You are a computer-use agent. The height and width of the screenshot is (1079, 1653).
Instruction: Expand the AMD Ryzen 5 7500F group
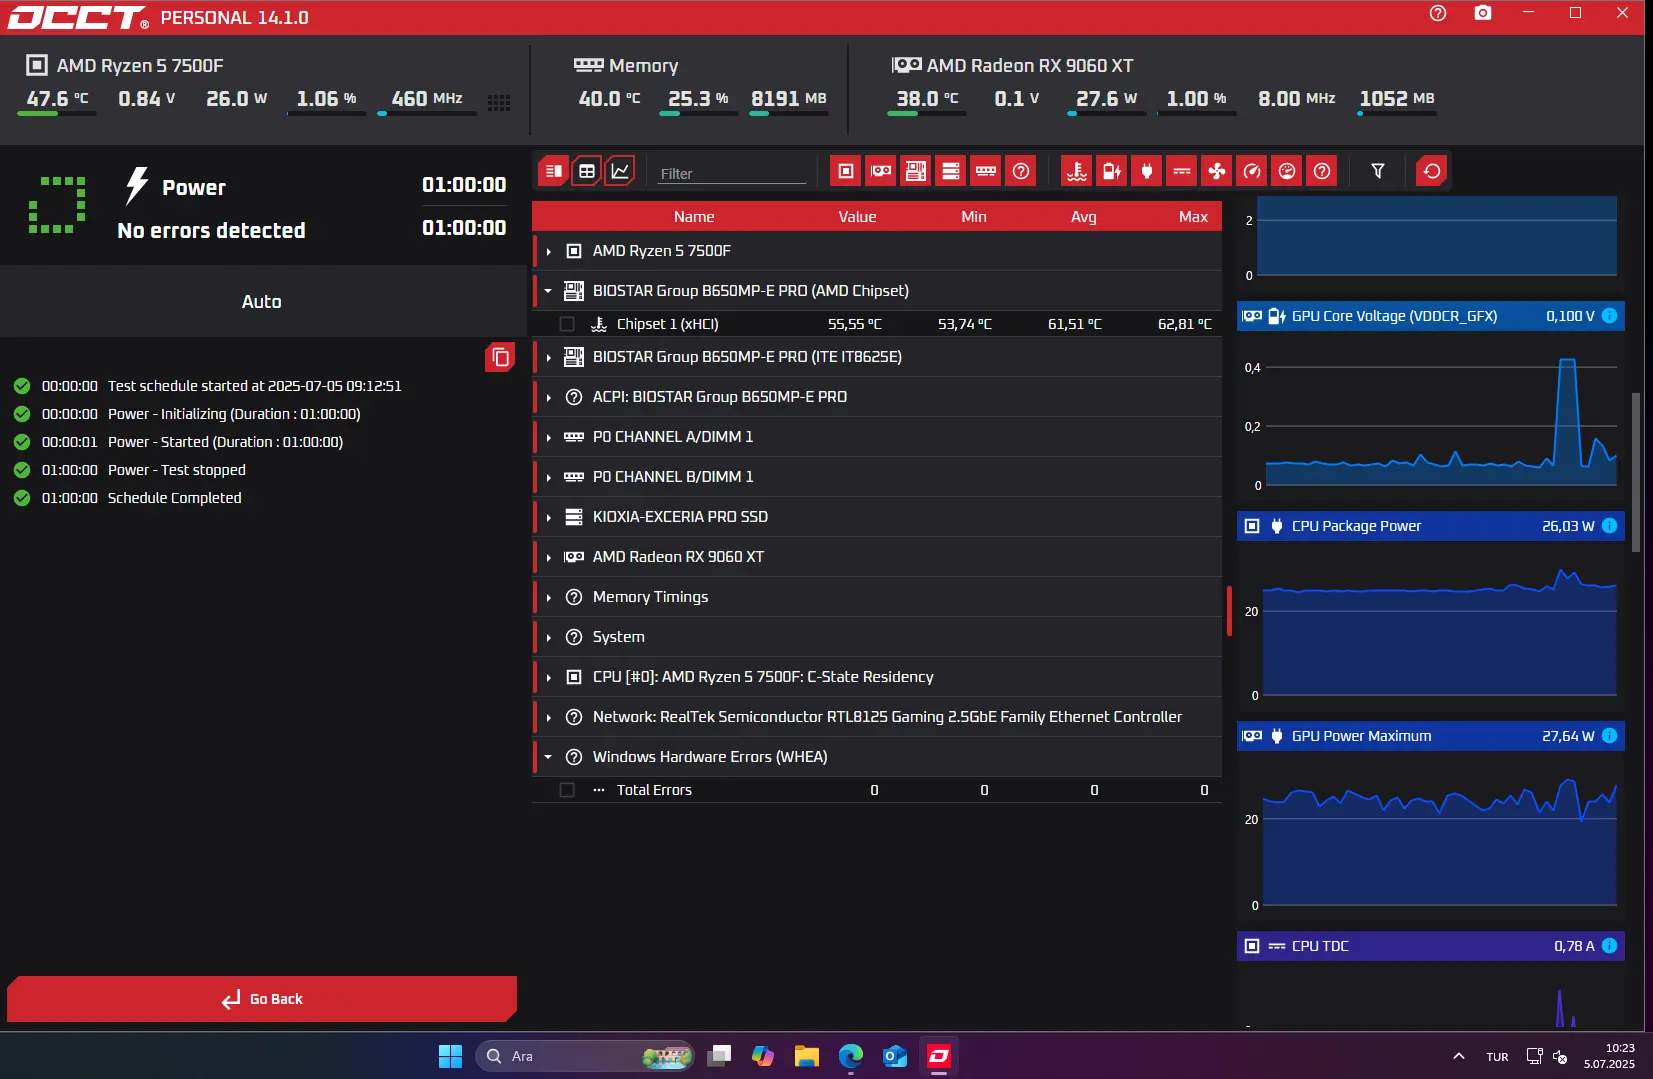(x=549, y=251)
